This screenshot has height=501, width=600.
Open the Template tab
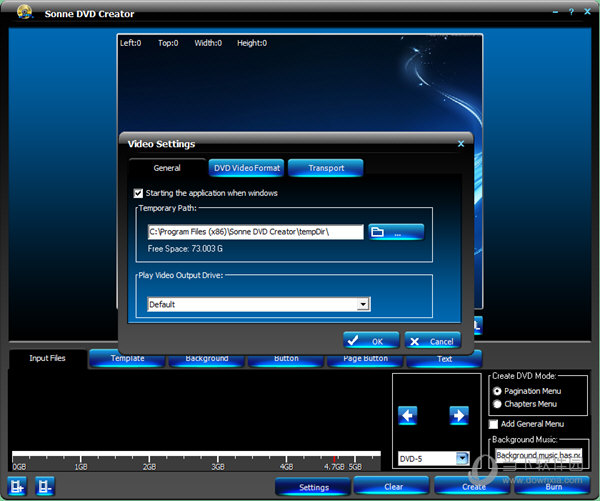tap(127, 359)
